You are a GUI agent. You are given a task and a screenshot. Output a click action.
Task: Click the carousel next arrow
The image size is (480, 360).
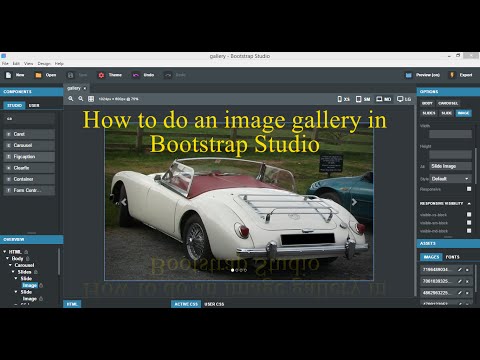click(x=354, y=202)
